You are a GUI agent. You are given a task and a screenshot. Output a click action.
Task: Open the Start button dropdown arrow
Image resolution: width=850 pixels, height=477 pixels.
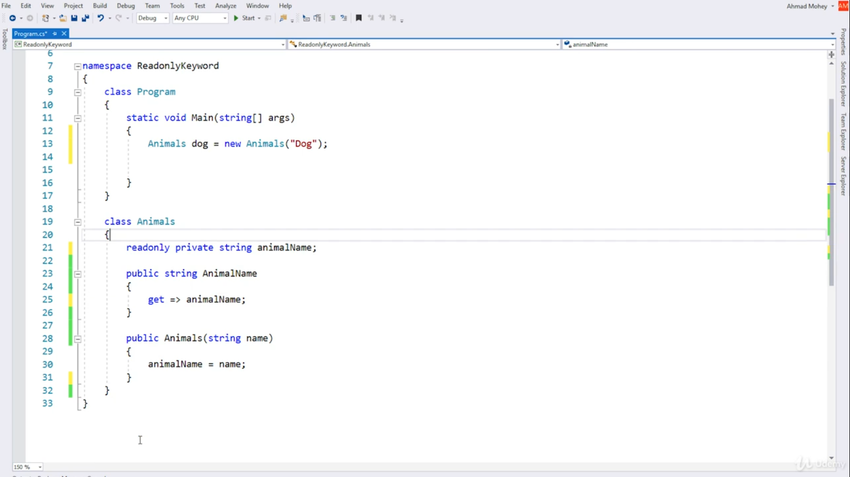pos(259,18)
